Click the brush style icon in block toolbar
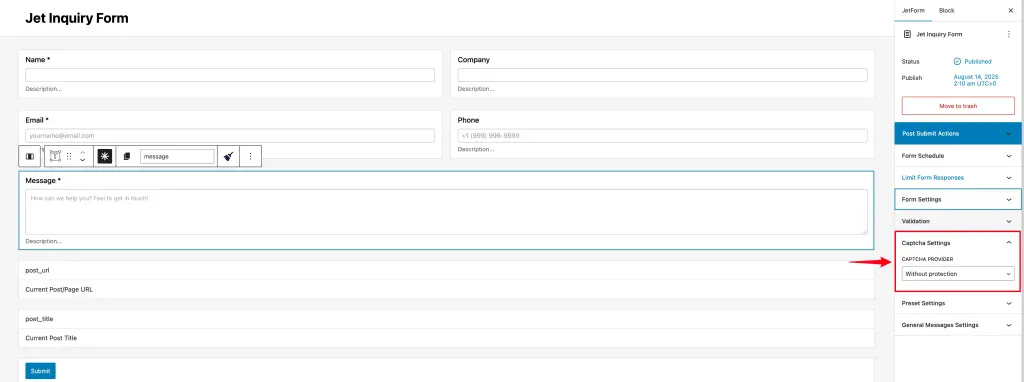The height and width of the screenshot is (382, 1024). click(x=229, y=157)
